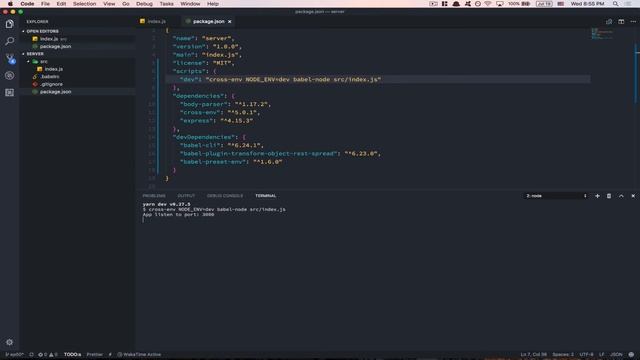Open the Debug menu

click(x=144, y=4)
